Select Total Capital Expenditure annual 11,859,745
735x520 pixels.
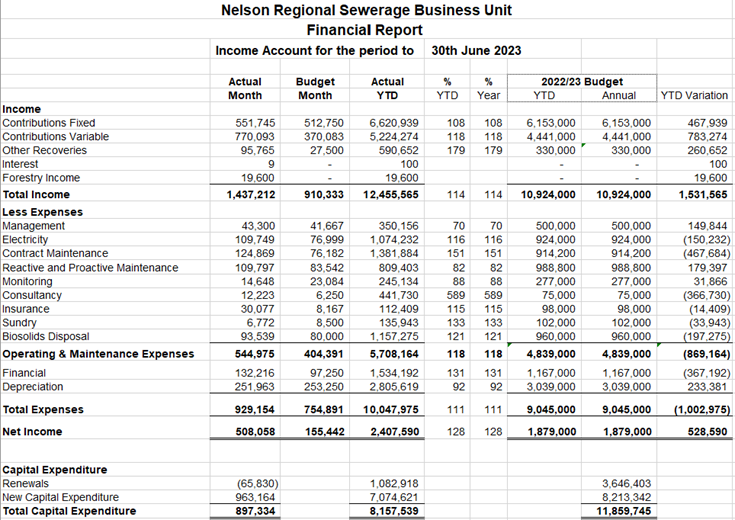[623, 511]
